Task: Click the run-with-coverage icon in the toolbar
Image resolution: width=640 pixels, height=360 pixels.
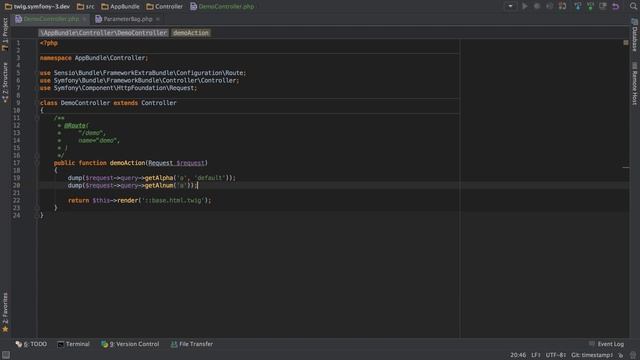Action: pyautogui.click(x=549, y=7)
